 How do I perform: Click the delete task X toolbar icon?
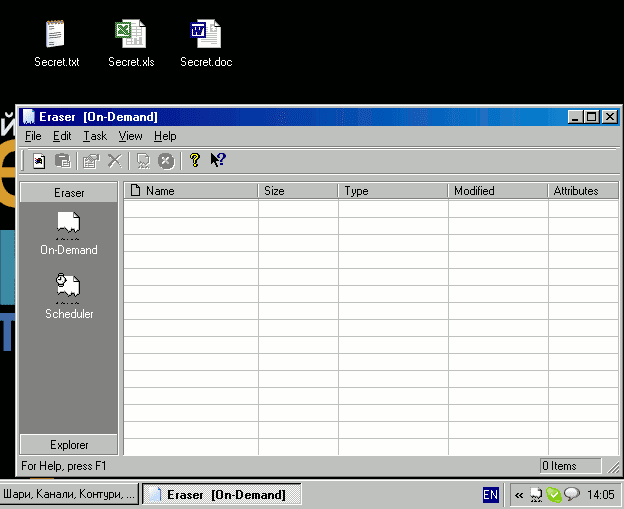(115, 161)
